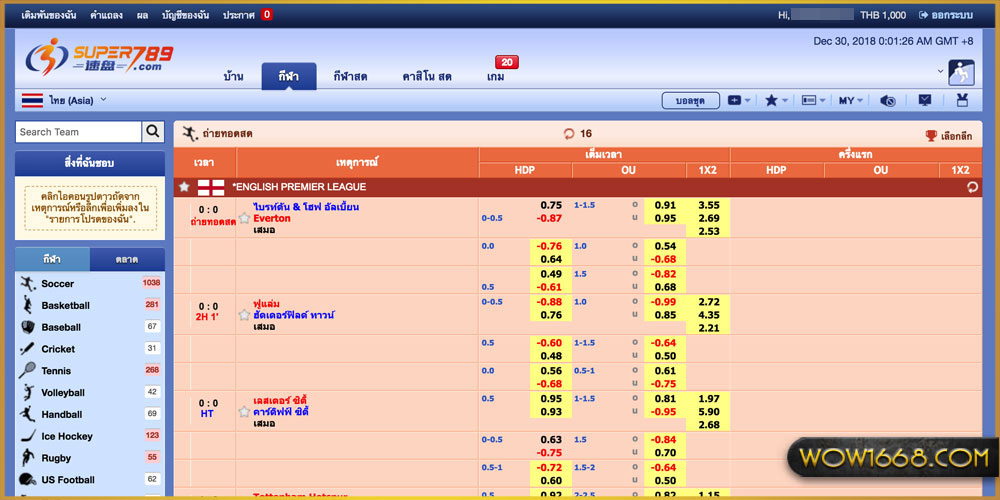
Task: Click the search magnifier icon
Action: (153, 132)
